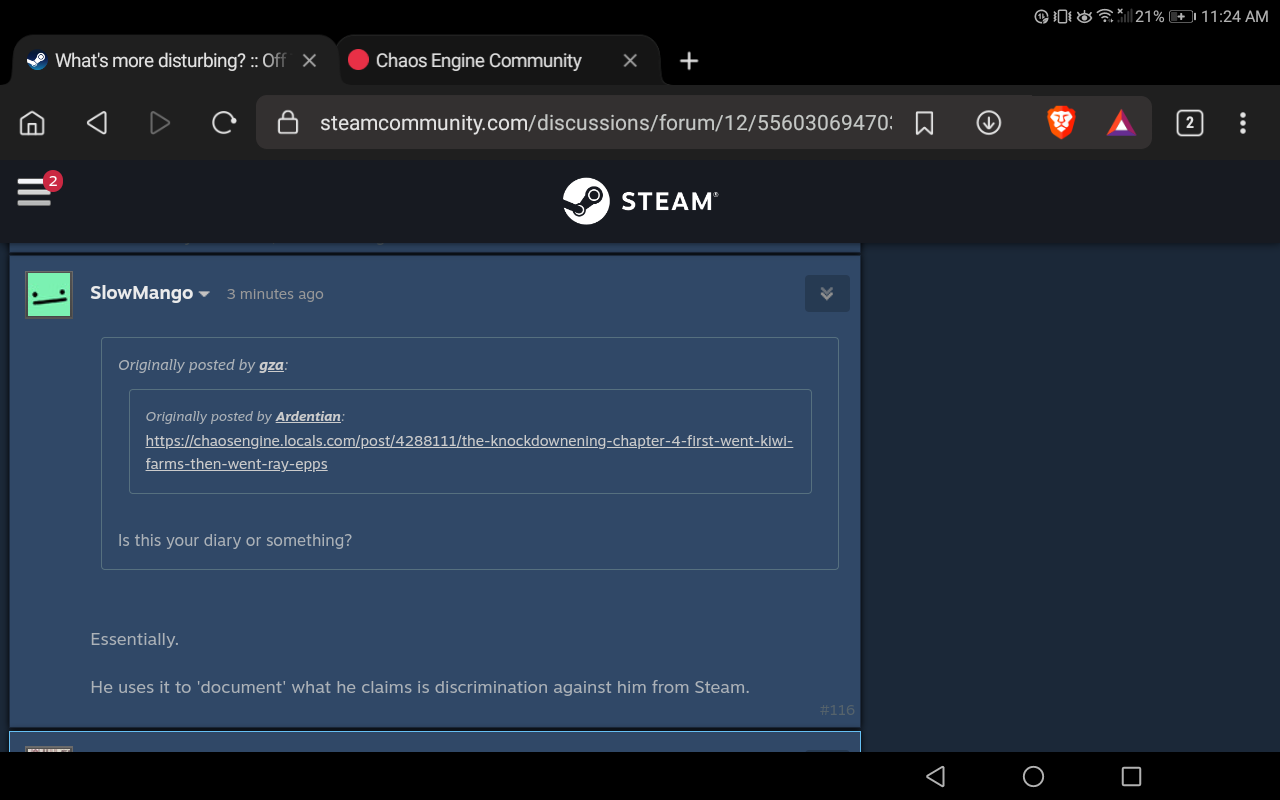Tap the battery 21% status indicator
This screenshot has height=800, width=1280.
[x=1165, y=16]
